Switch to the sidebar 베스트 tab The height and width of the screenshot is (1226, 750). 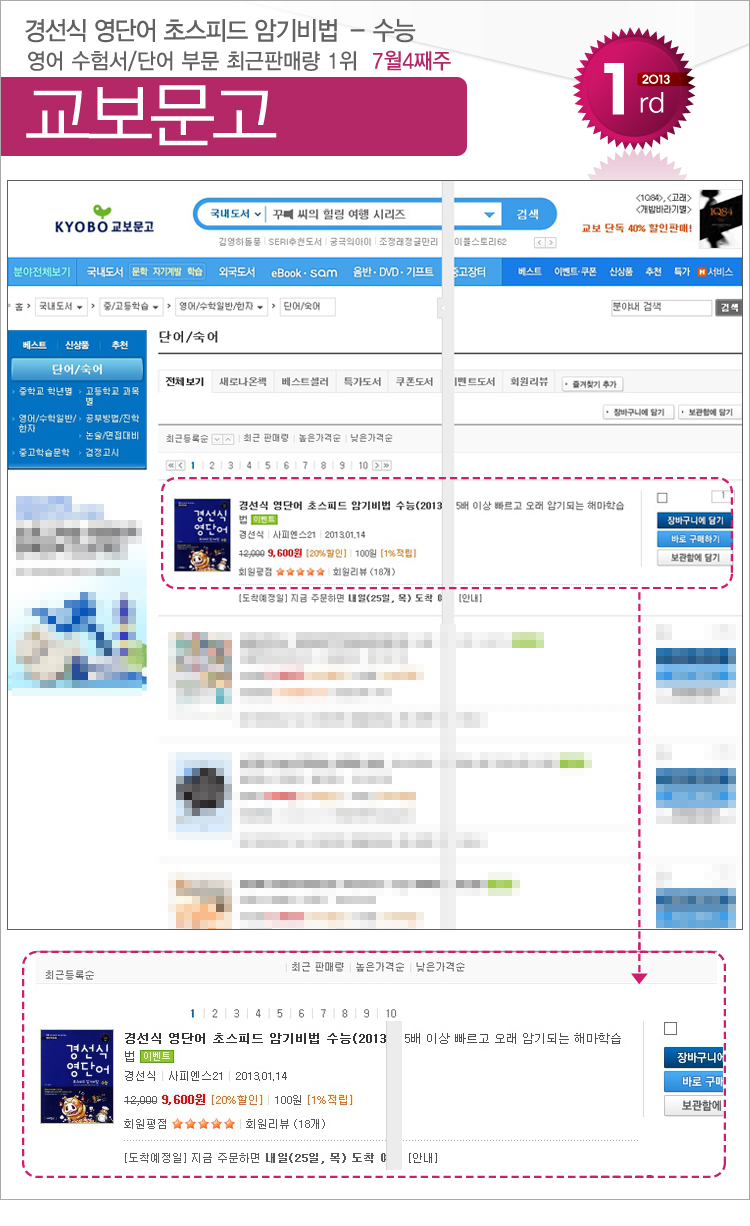(34, 345)
